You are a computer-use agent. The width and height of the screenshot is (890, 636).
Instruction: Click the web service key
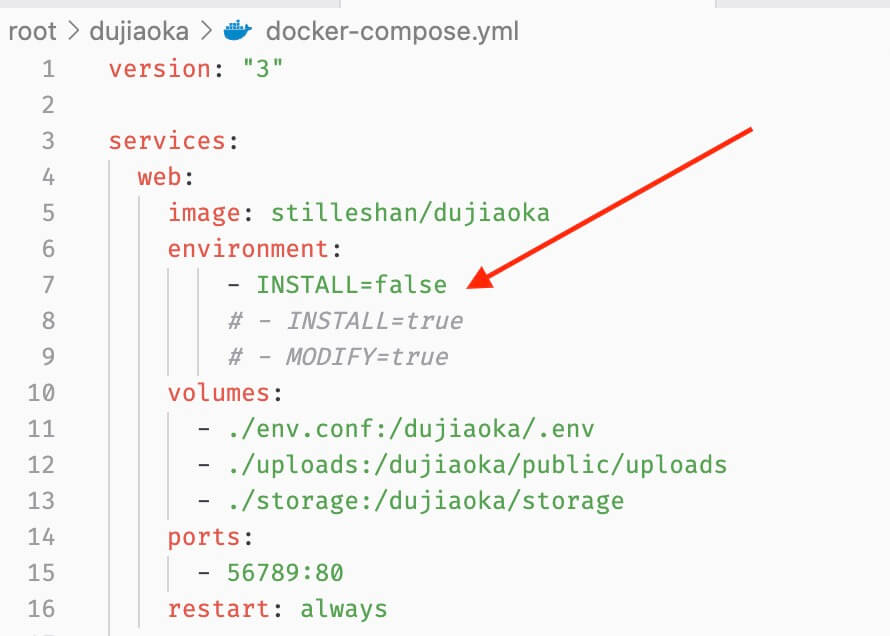(159, 177)
